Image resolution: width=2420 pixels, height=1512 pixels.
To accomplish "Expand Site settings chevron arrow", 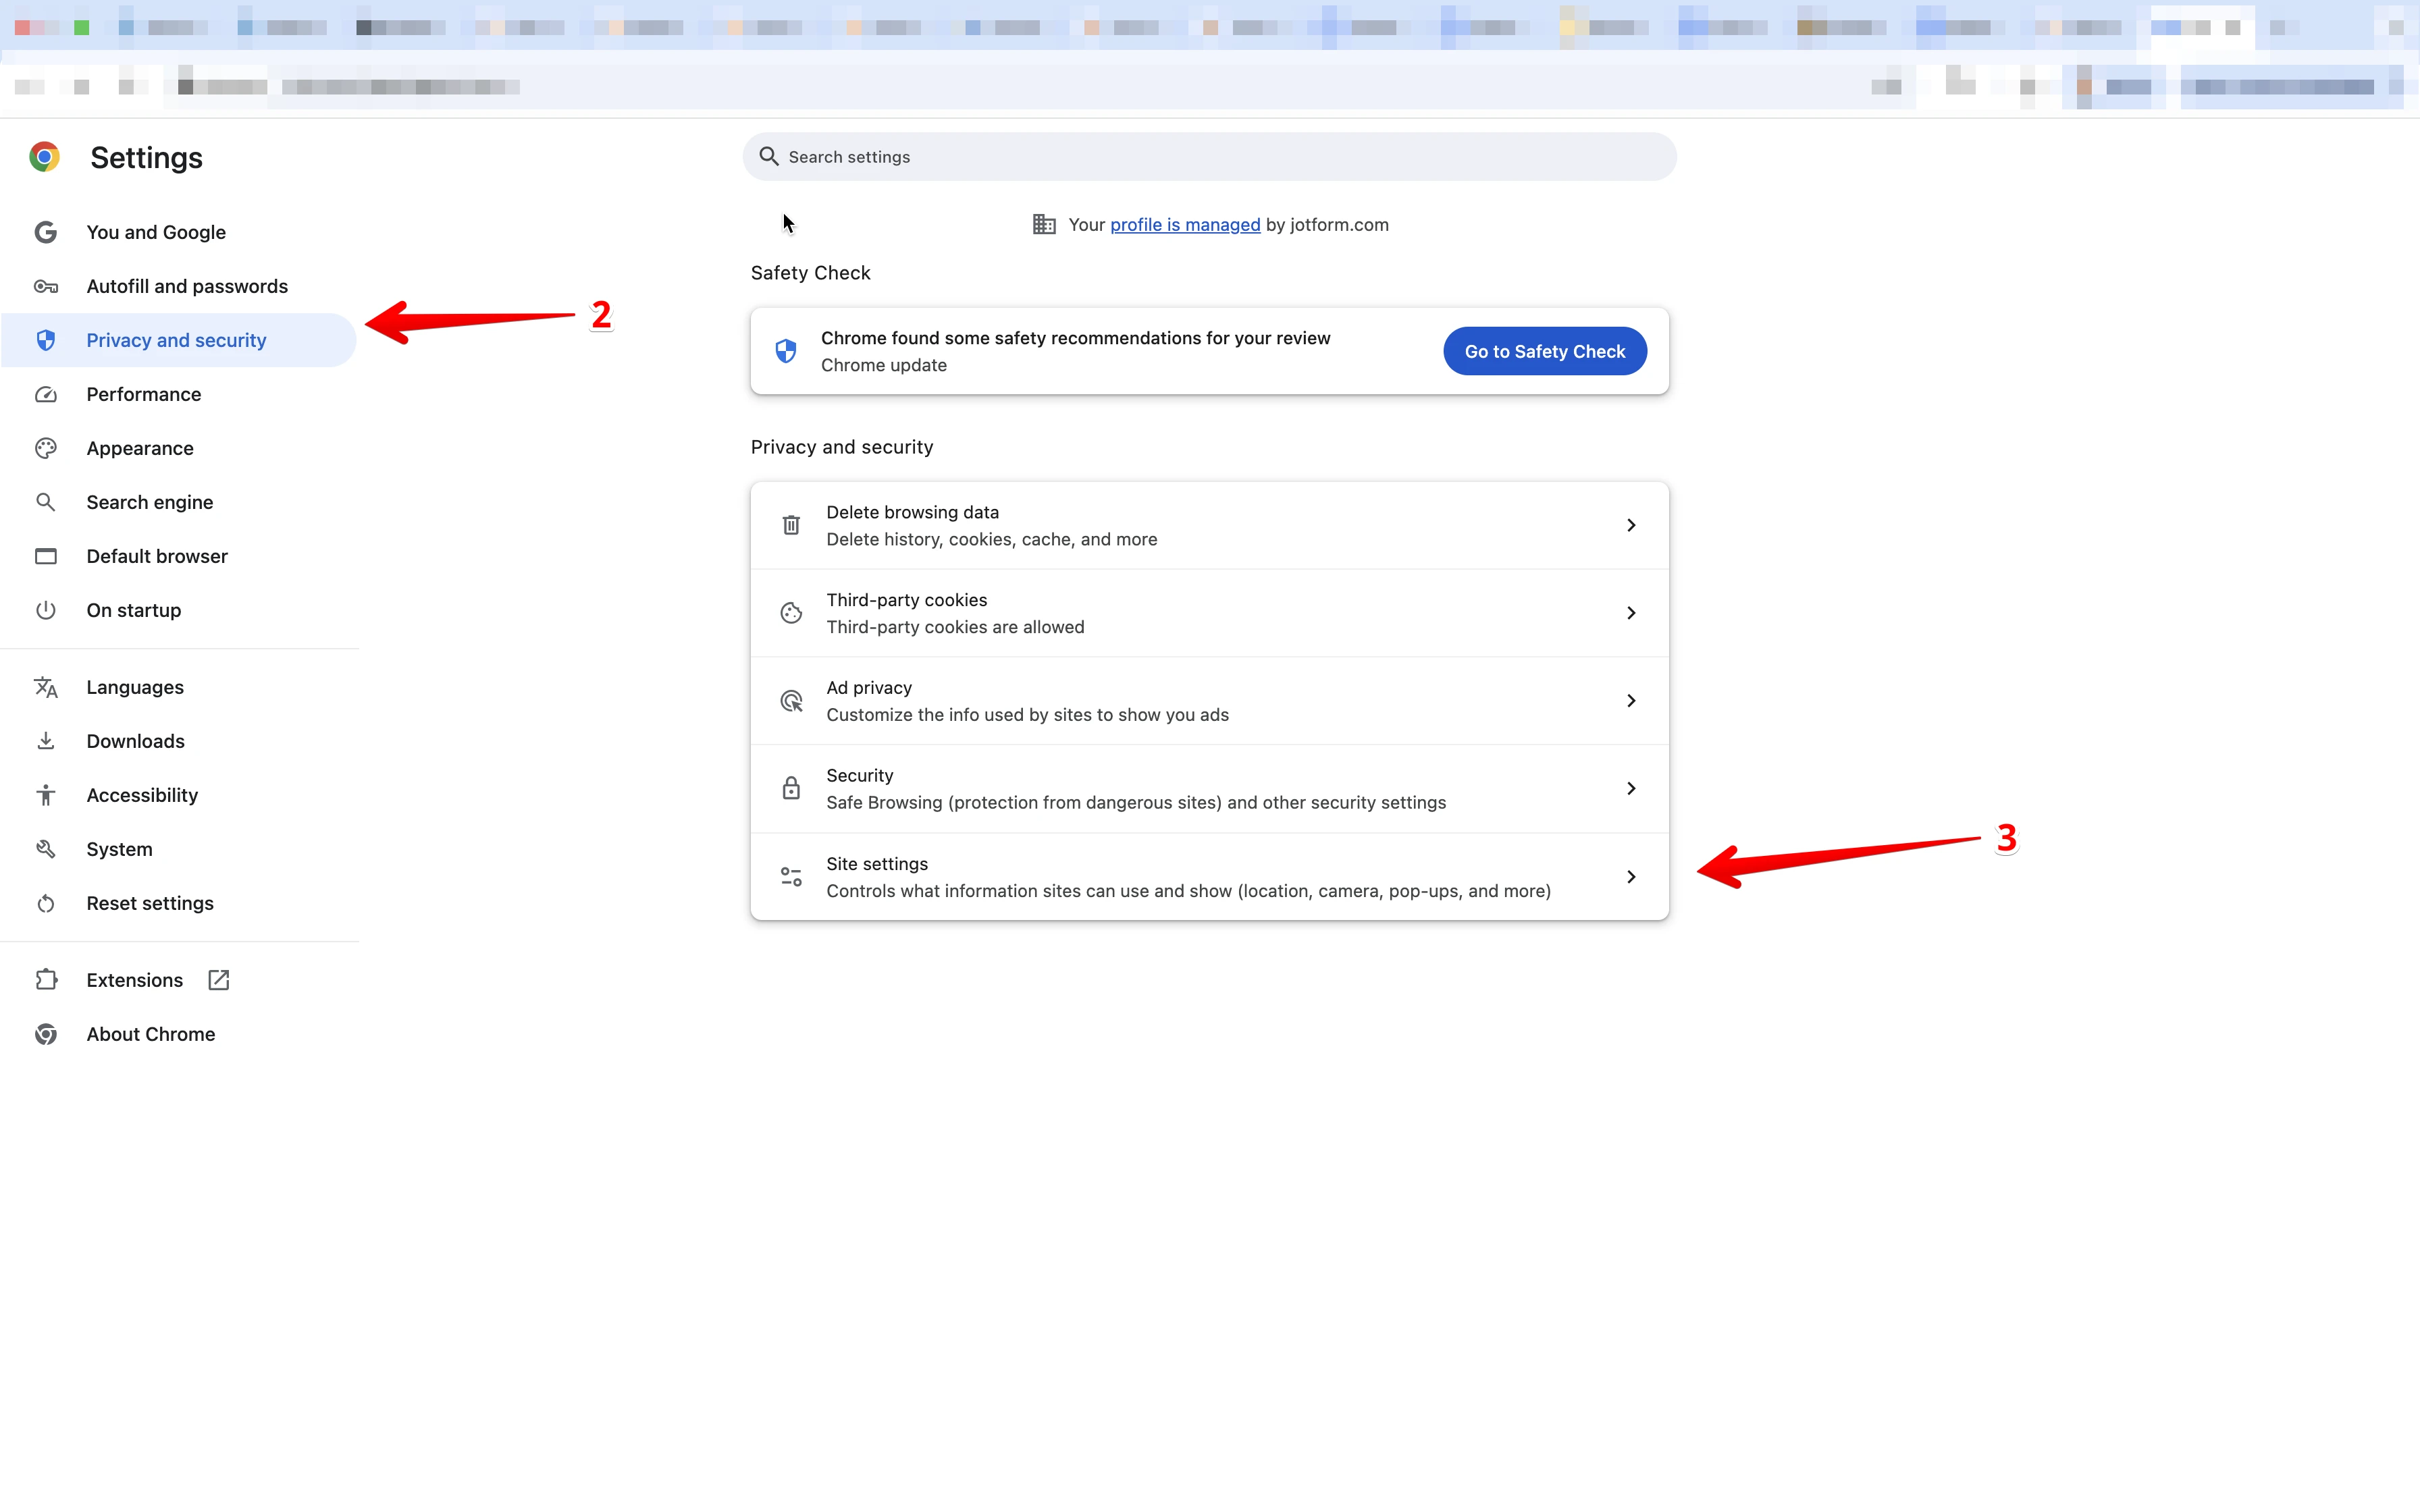I will pos(1631,877).
